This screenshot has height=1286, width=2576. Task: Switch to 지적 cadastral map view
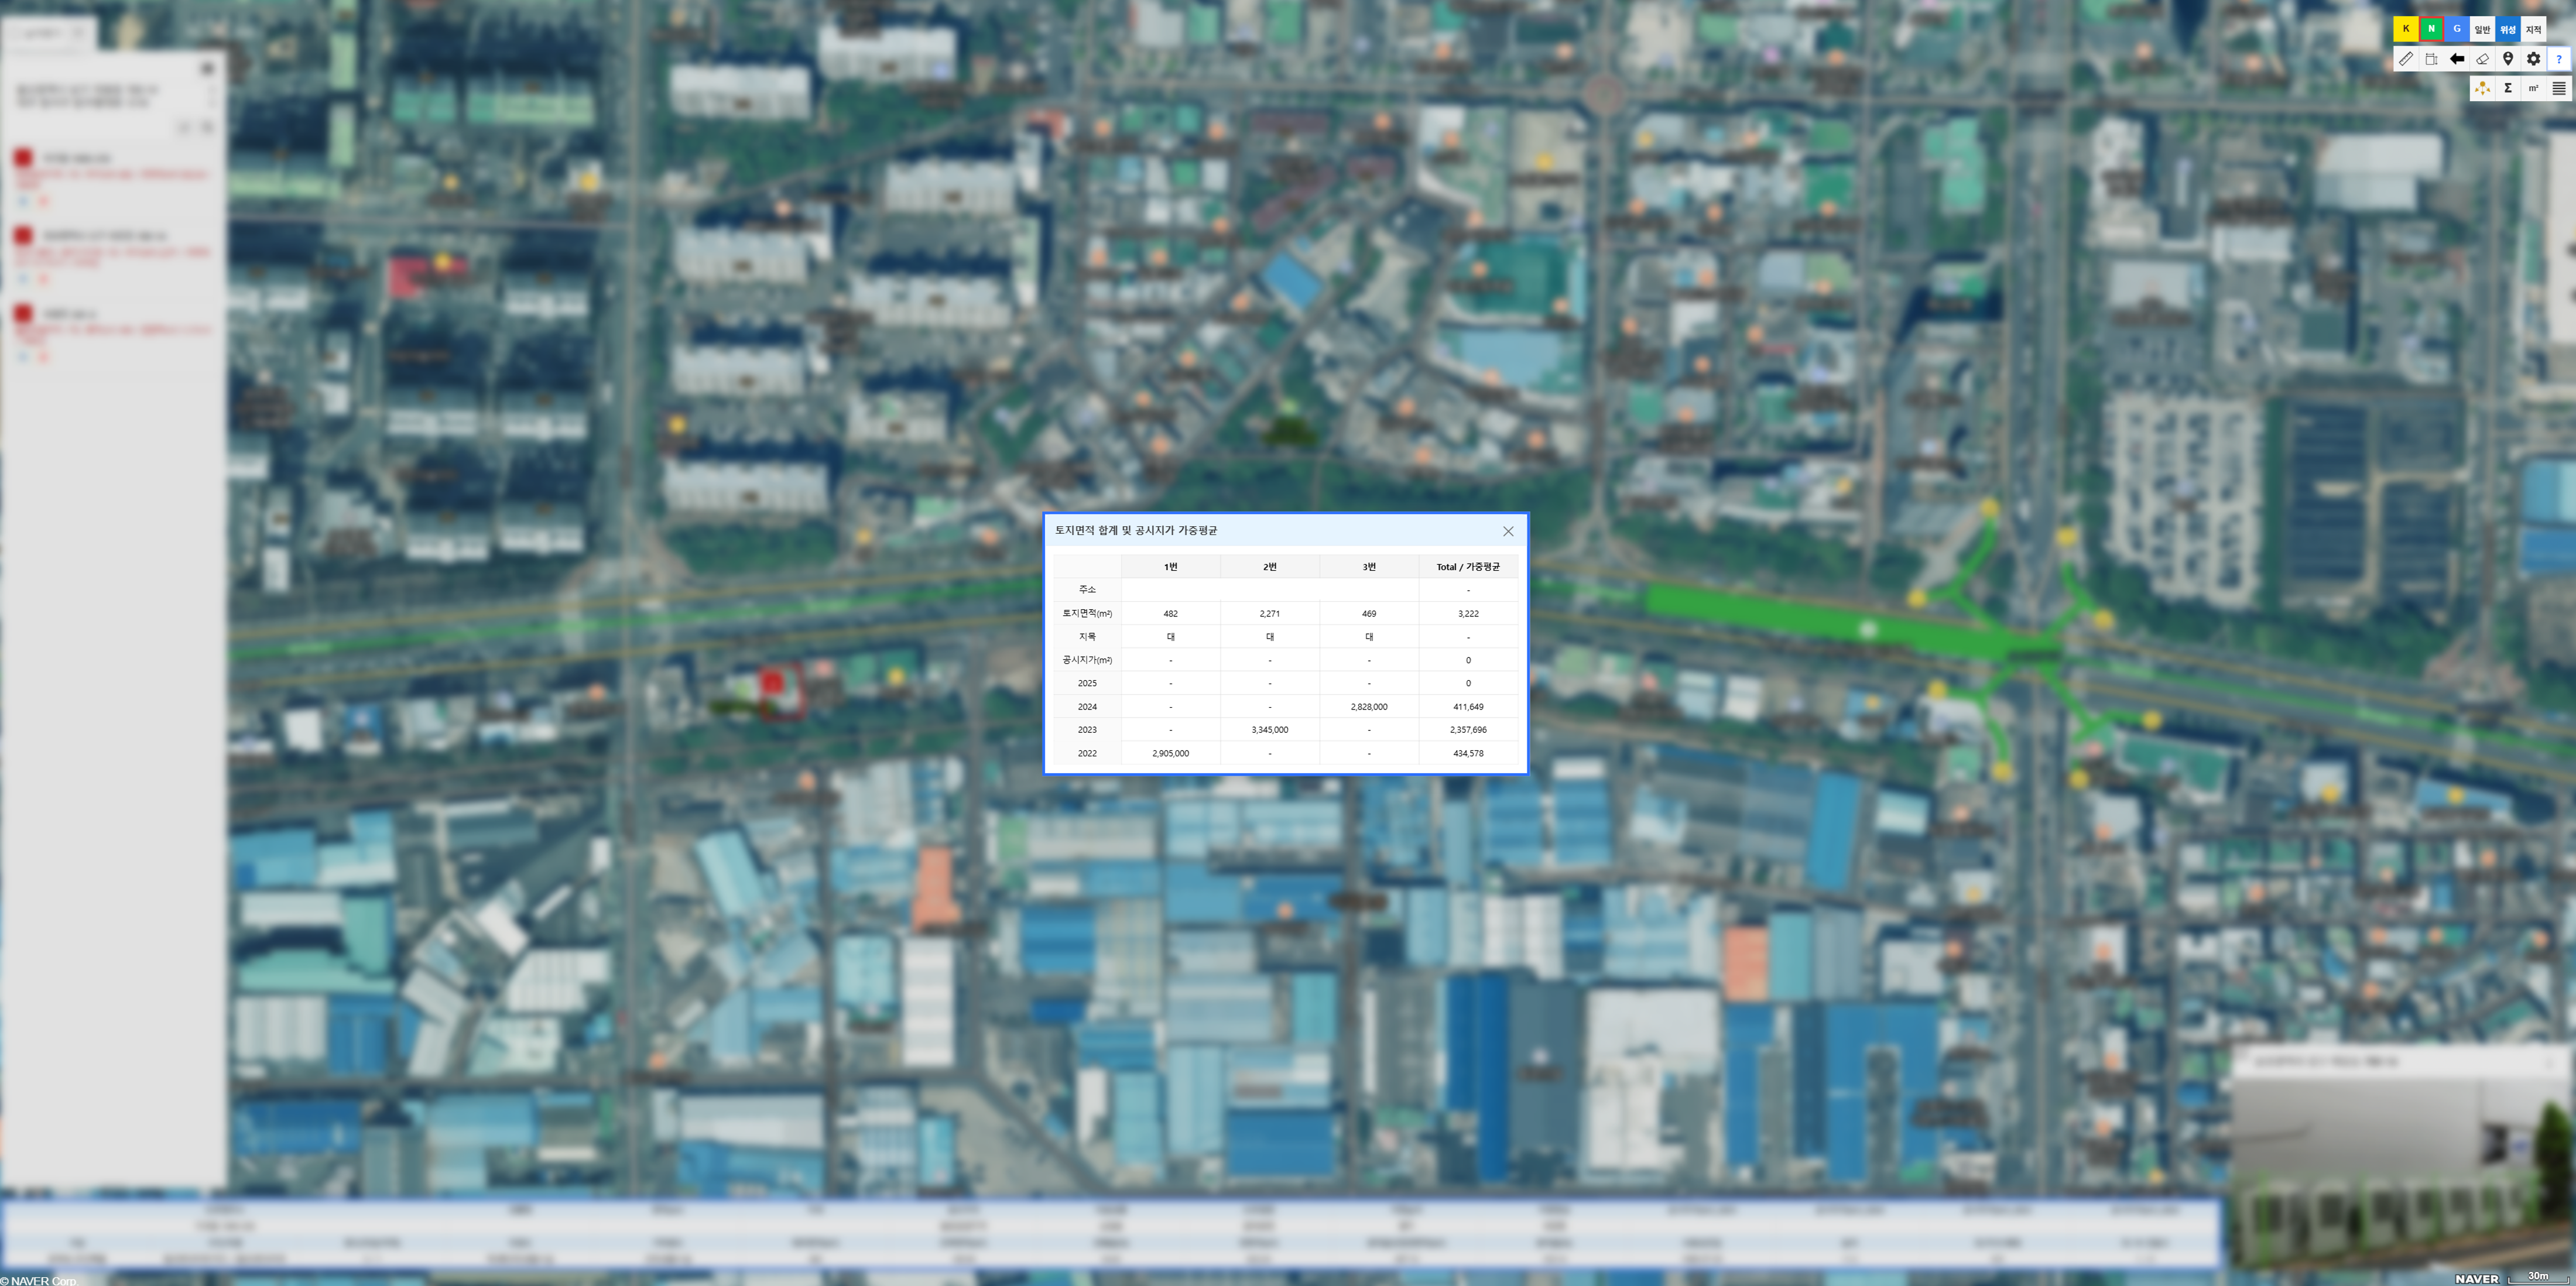(2533, 29)
